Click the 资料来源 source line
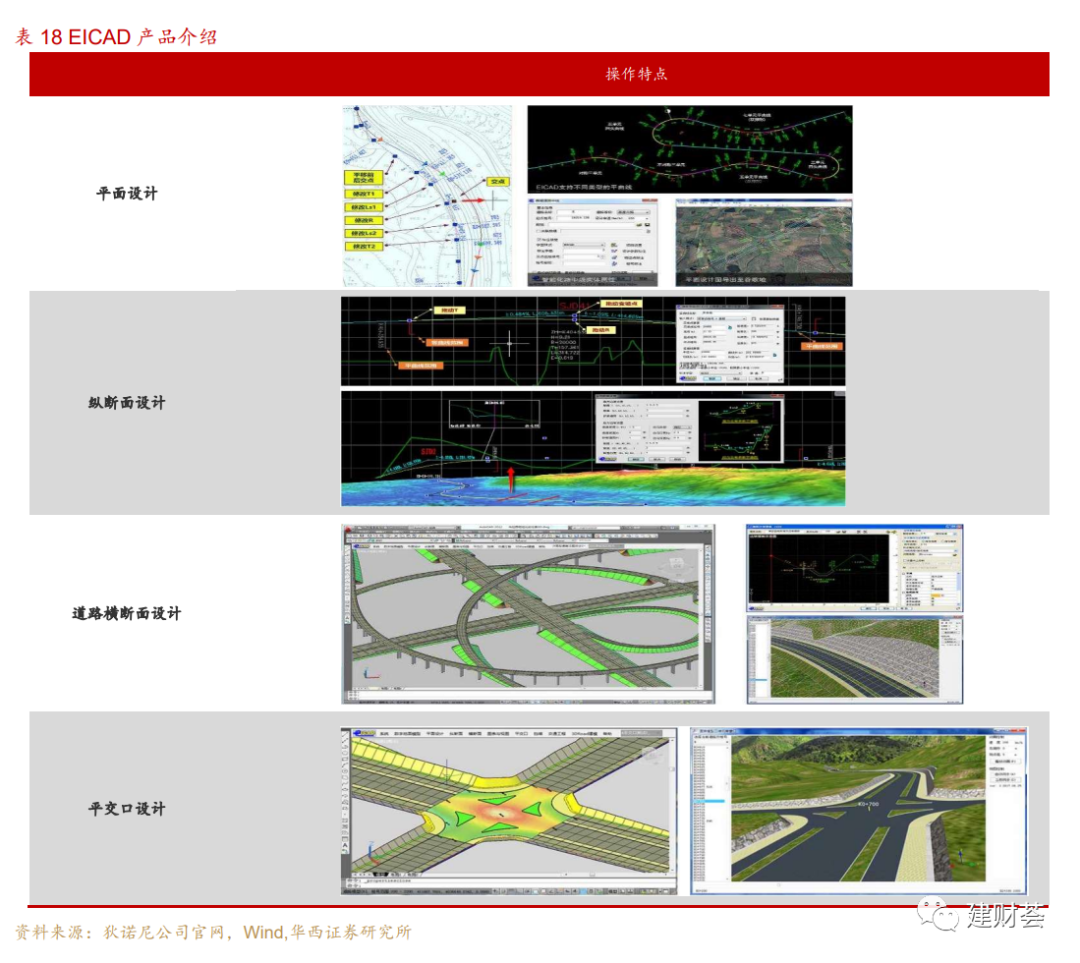 click(x=214, y=932)
